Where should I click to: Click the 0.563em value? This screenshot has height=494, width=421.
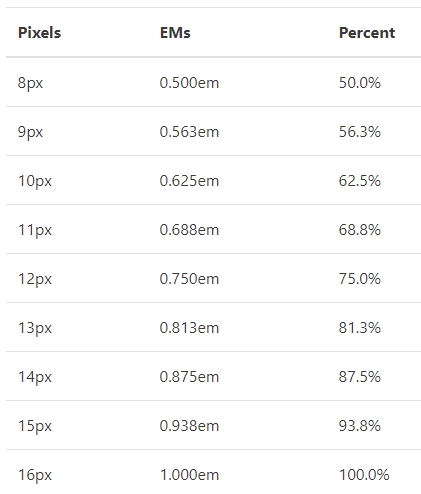click(x=189, y=132)
